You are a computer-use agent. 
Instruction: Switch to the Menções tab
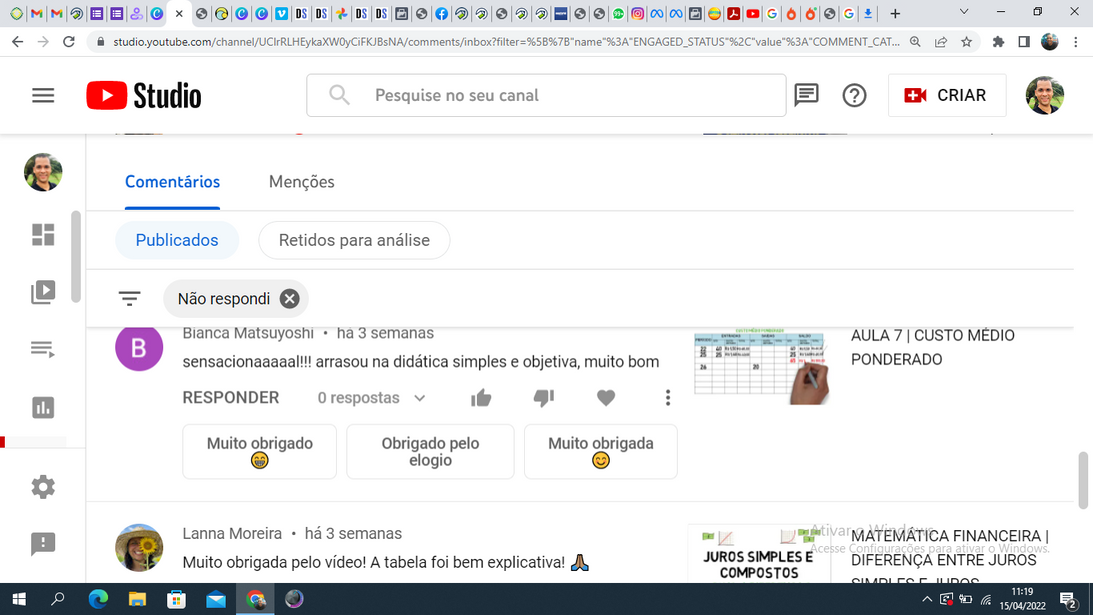301,182
